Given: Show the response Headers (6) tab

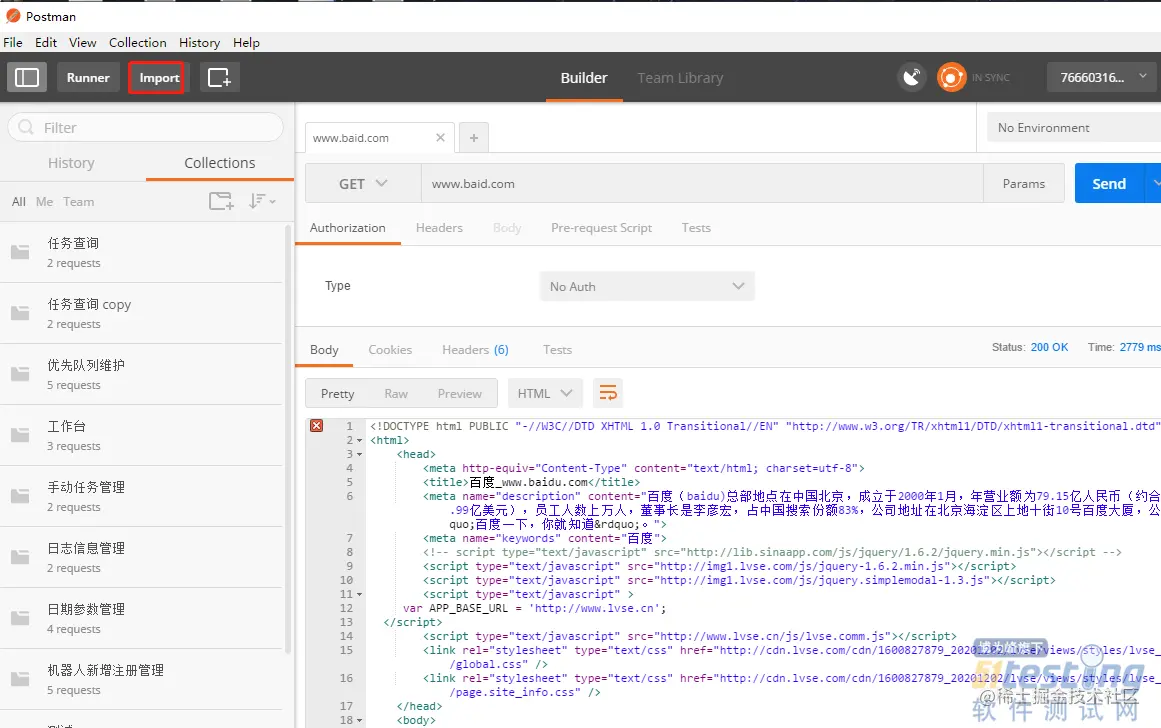Looking at the screenshot, I should (x=475, y=350).
